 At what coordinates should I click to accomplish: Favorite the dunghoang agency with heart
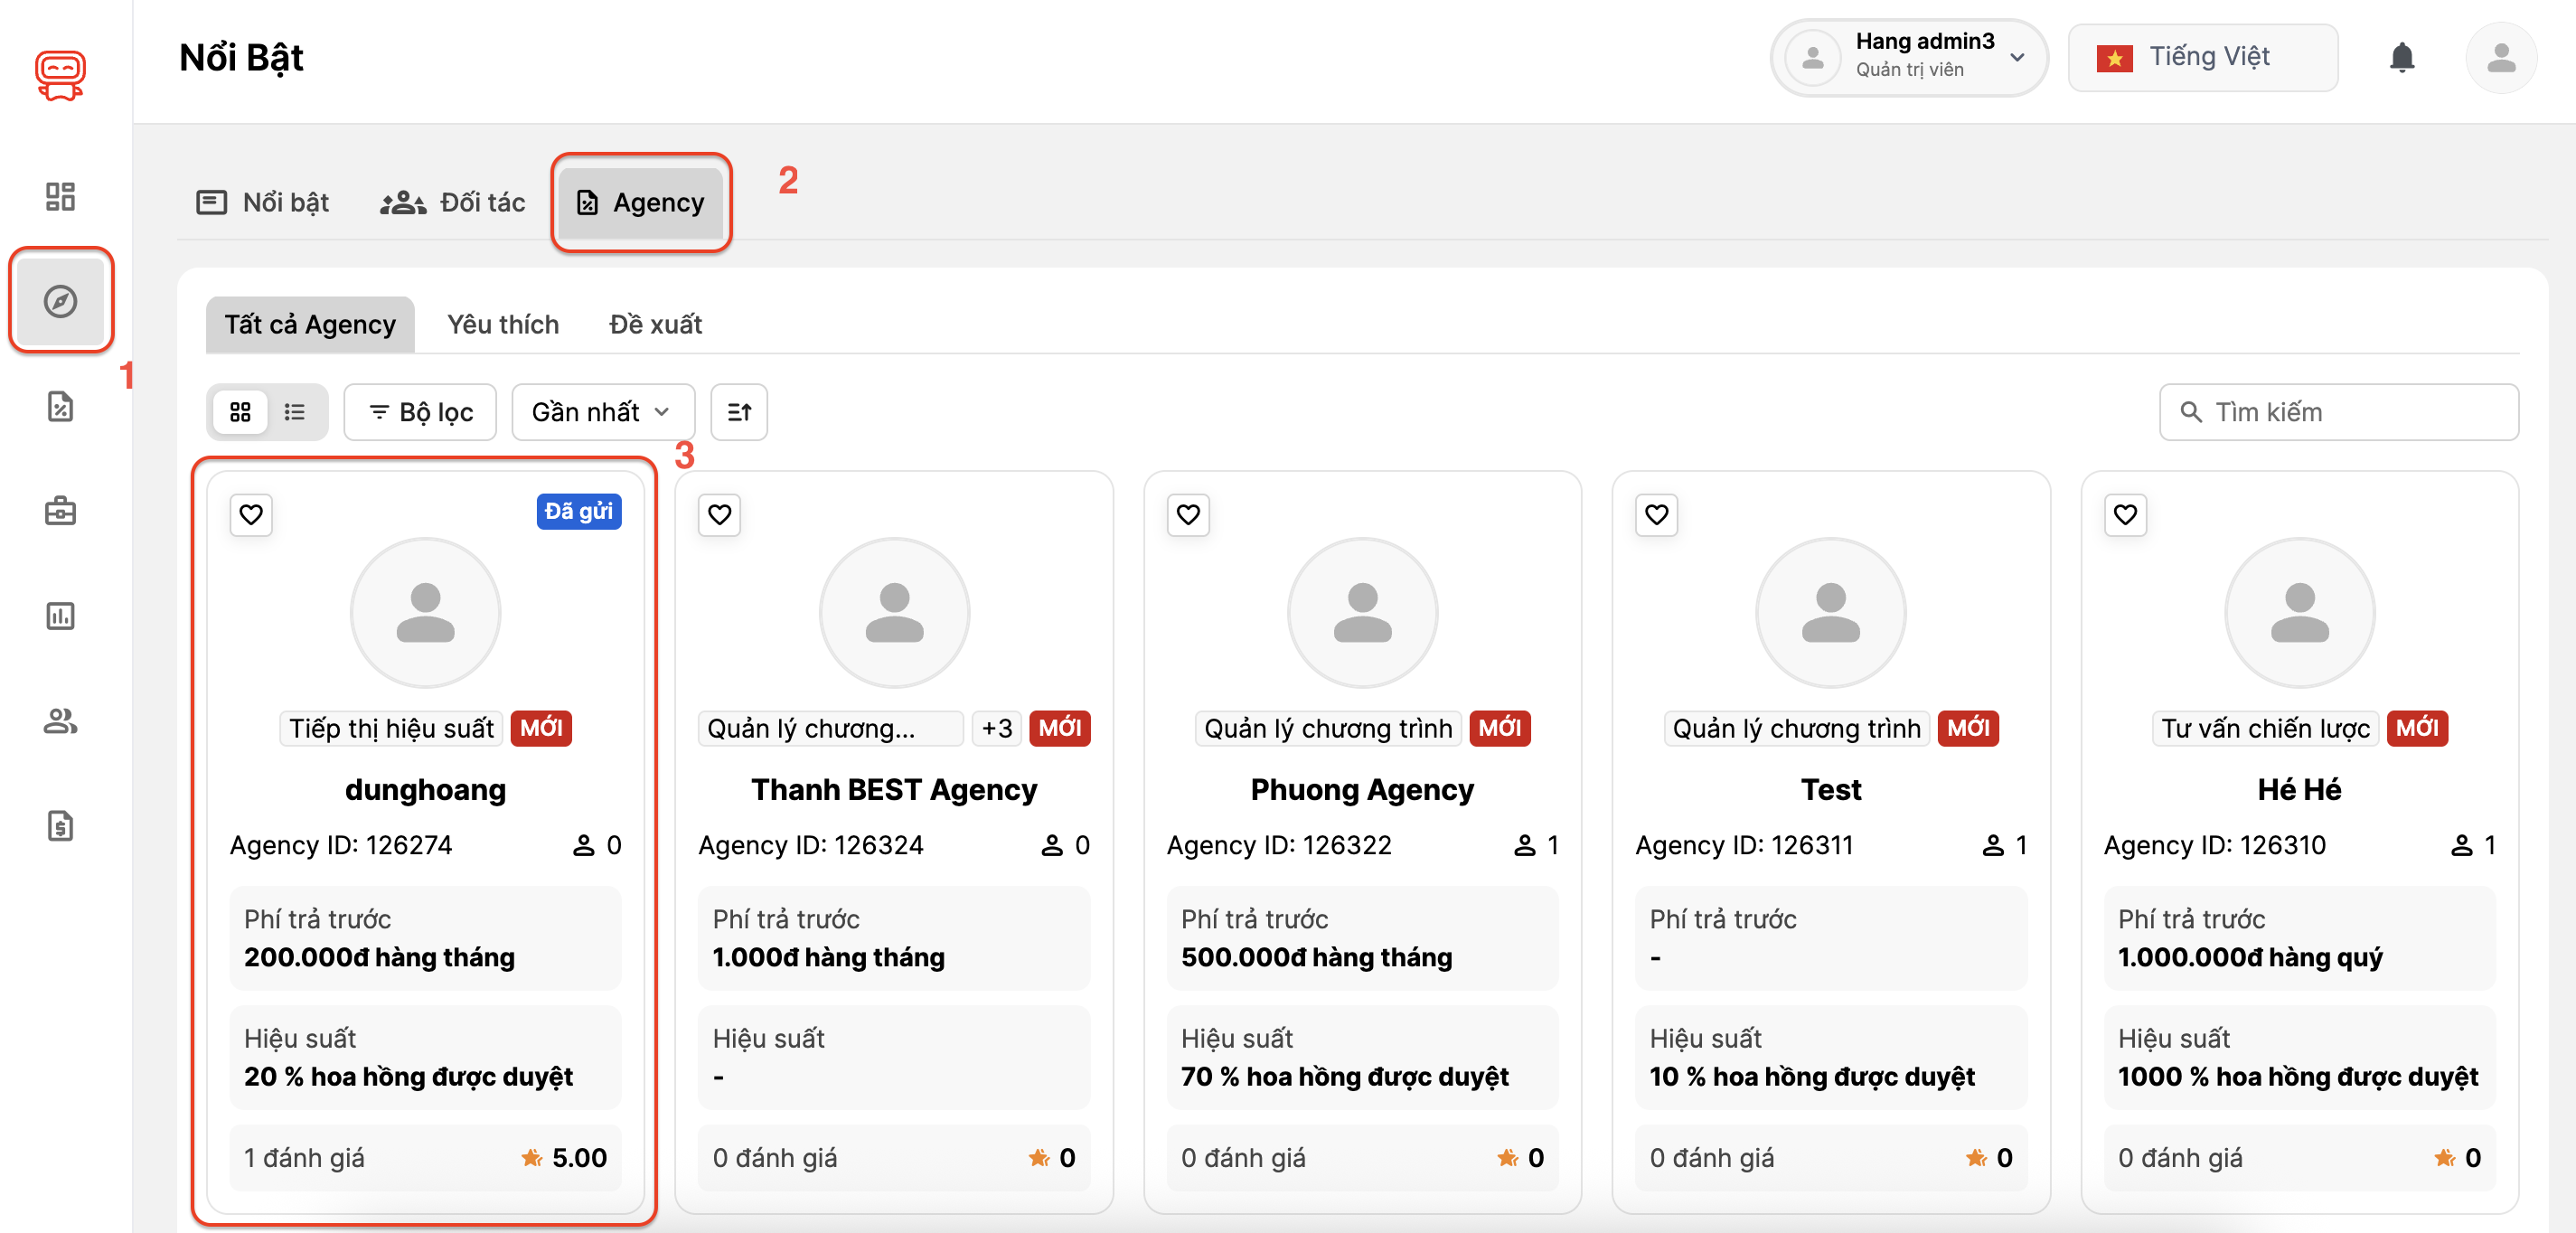251,515
